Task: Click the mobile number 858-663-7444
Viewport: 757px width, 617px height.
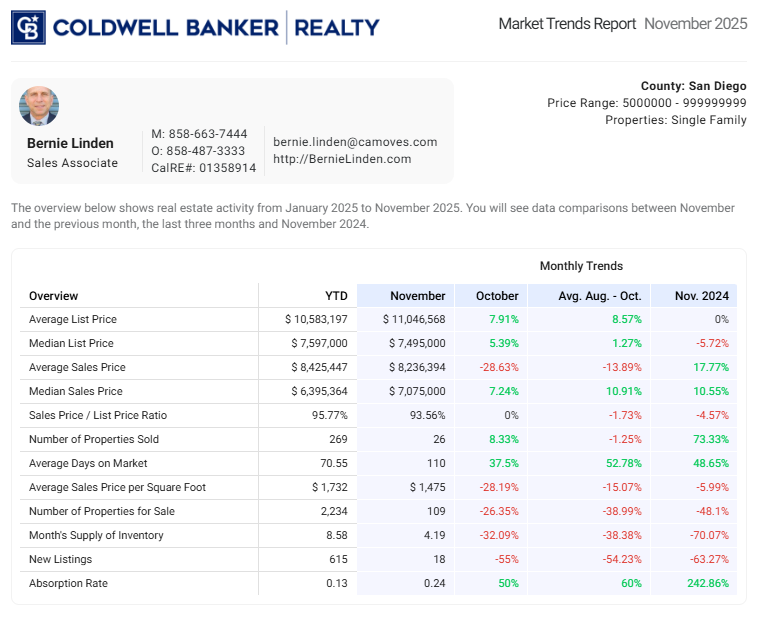Action: [206, 134]
